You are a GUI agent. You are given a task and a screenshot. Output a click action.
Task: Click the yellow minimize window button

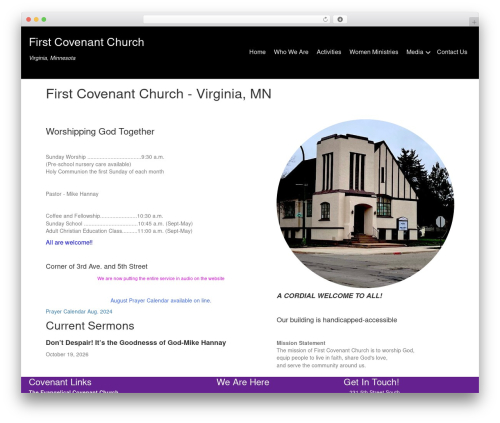point(36,19)
